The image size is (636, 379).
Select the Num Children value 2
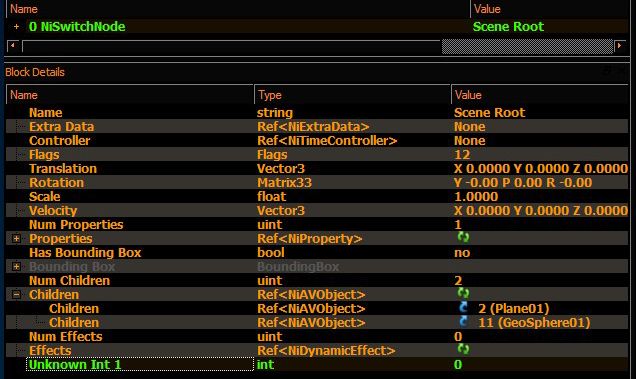(x=458, y=280)
